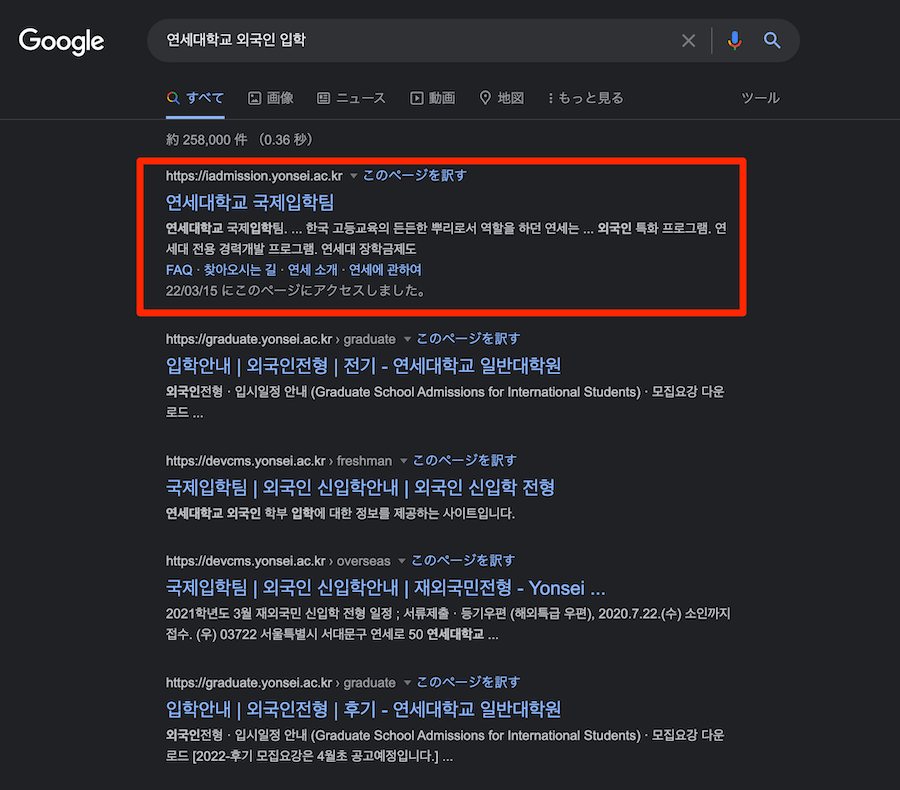Click the devcms.yonsei.ac.kr › freshman URL text
The image size is (900, 790).
coord(279,461)
